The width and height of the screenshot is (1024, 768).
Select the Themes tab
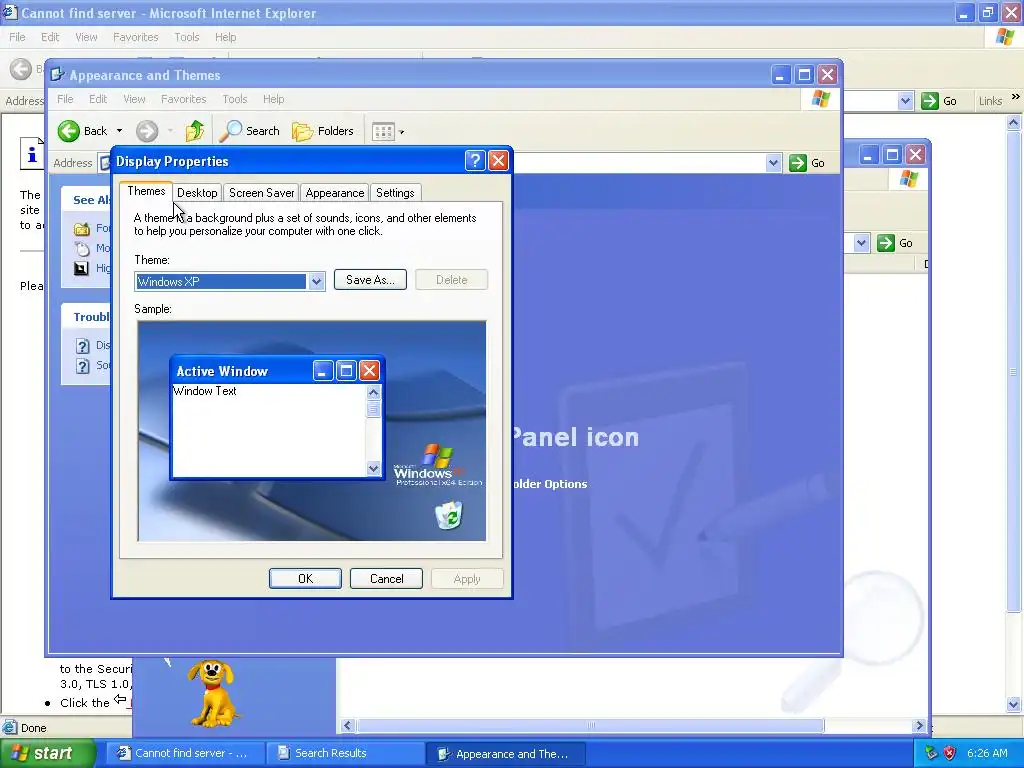click(146, 191)
